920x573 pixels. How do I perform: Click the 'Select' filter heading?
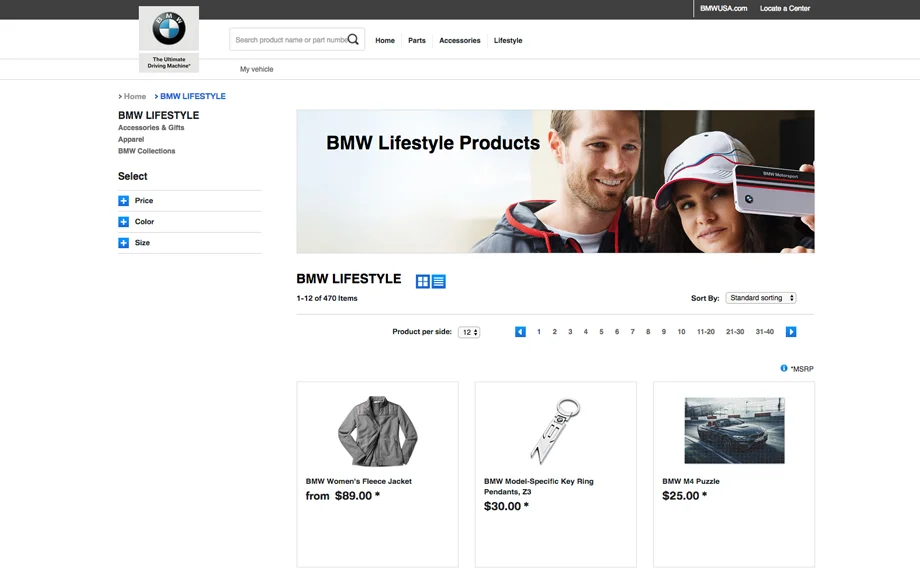[133, 177]
